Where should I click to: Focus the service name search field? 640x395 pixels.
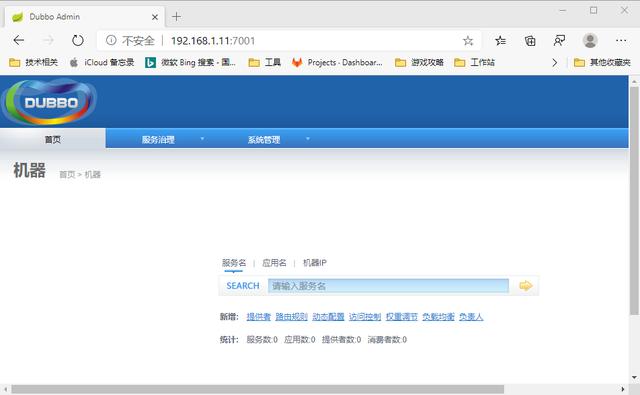388,286
